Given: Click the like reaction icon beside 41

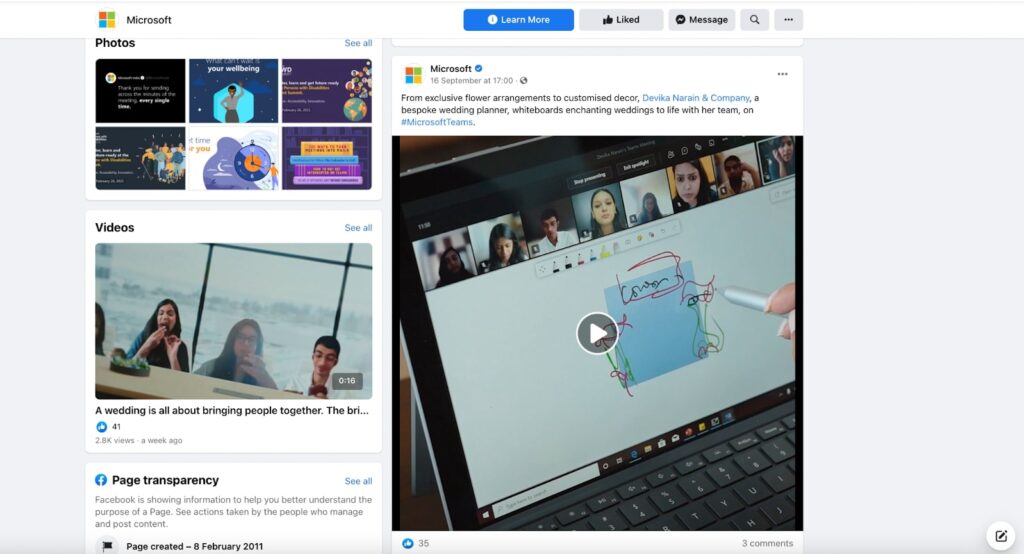Looking at the screenshot, I should click(101, 427).
